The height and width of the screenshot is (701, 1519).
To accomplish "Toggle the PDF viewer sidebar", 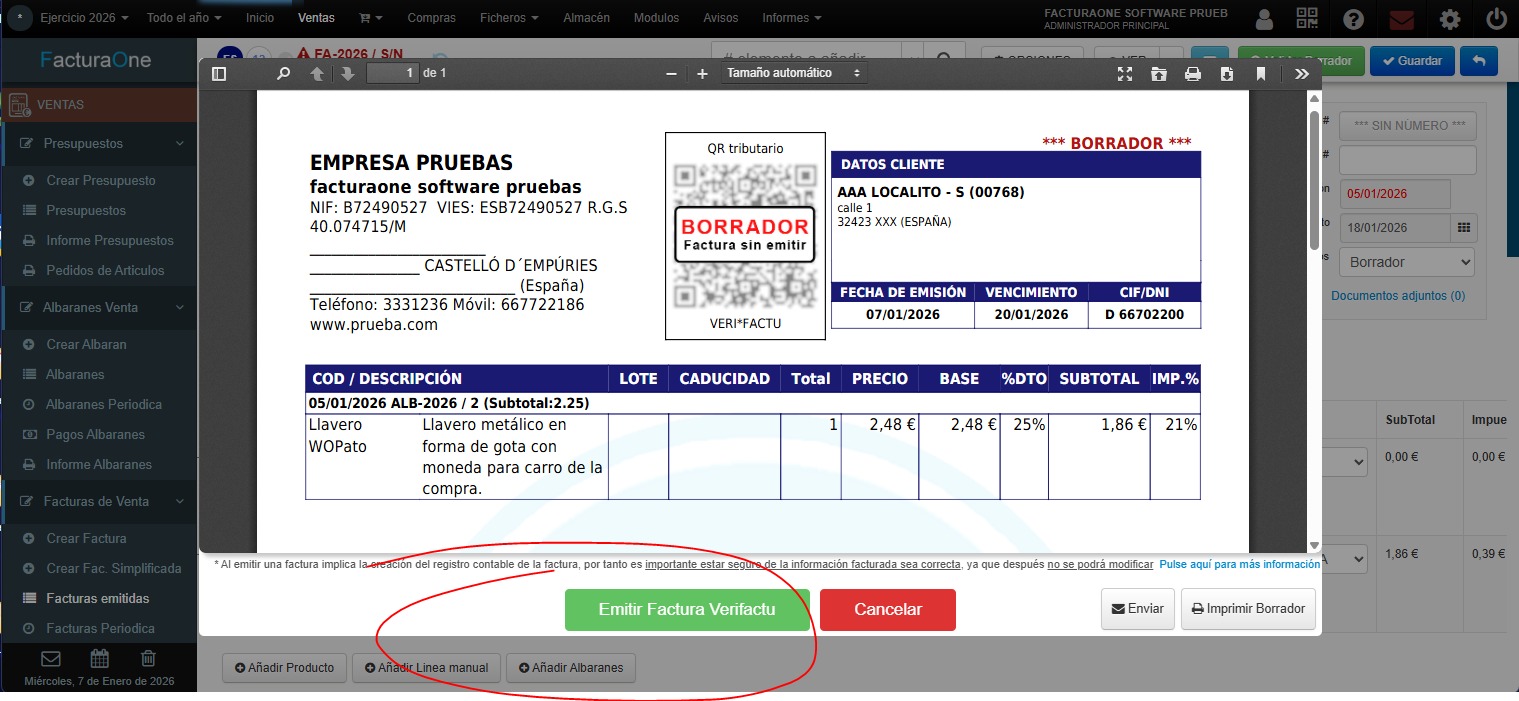I will (x=220, y=74).
